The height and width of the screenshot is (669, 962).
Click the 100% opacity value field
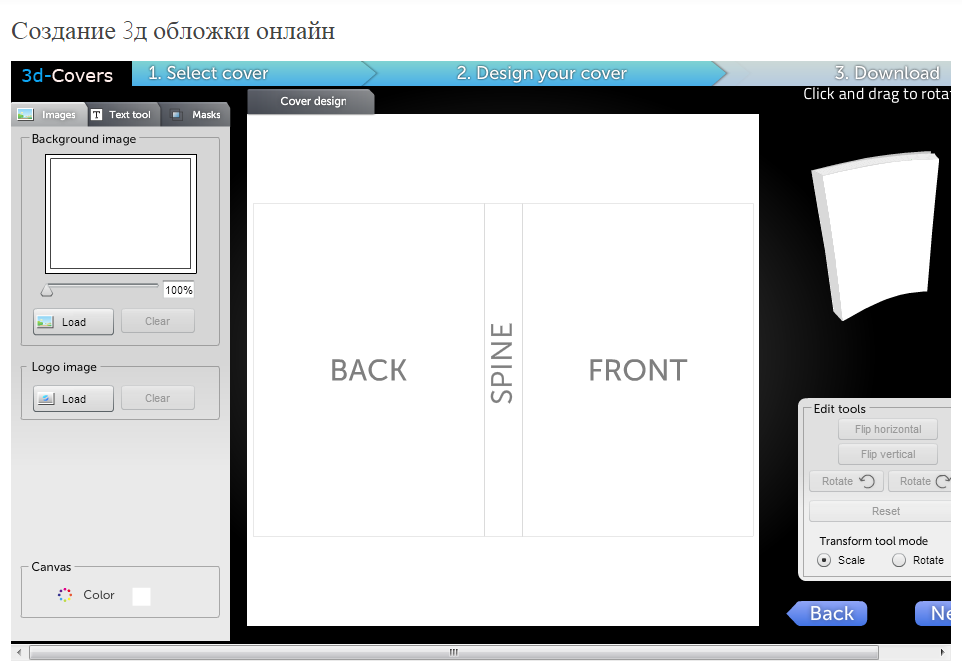point(179,290)
